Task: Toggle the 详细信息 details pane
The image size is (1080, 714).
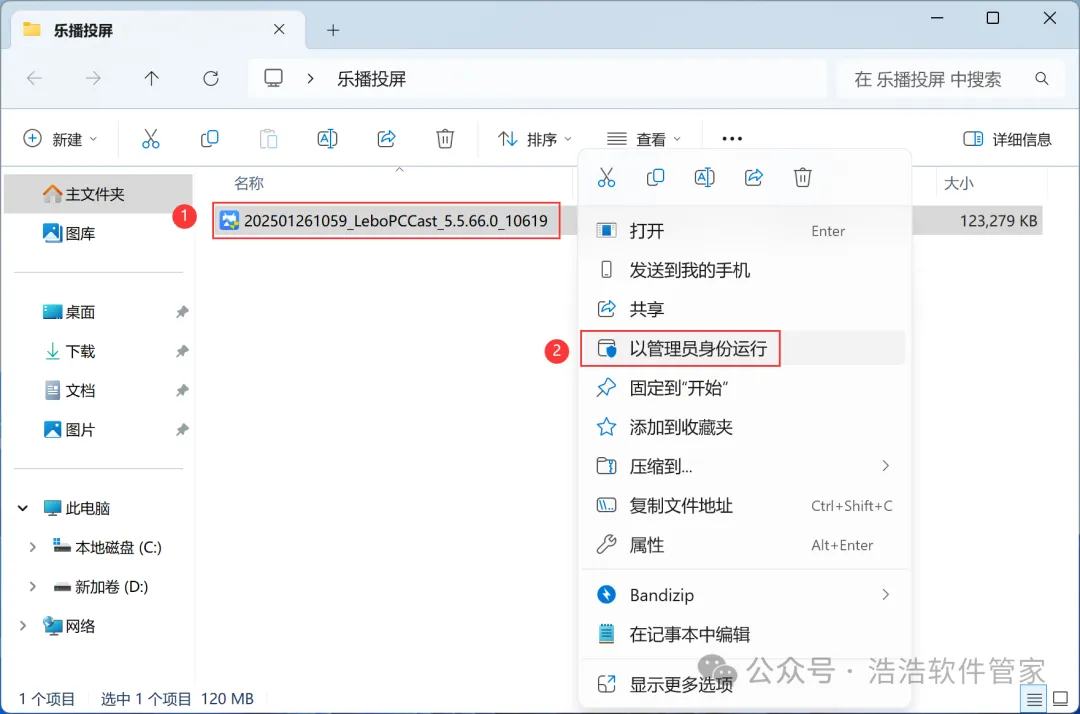Action: [1006, 139]
